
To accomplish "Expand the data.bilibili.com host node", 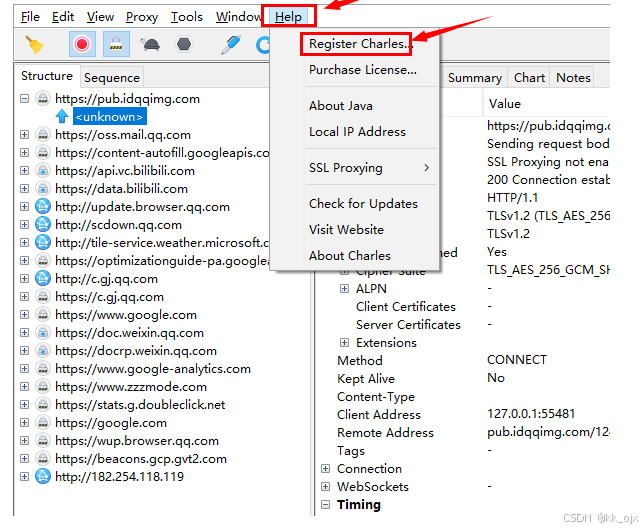I will pos(25,189).
